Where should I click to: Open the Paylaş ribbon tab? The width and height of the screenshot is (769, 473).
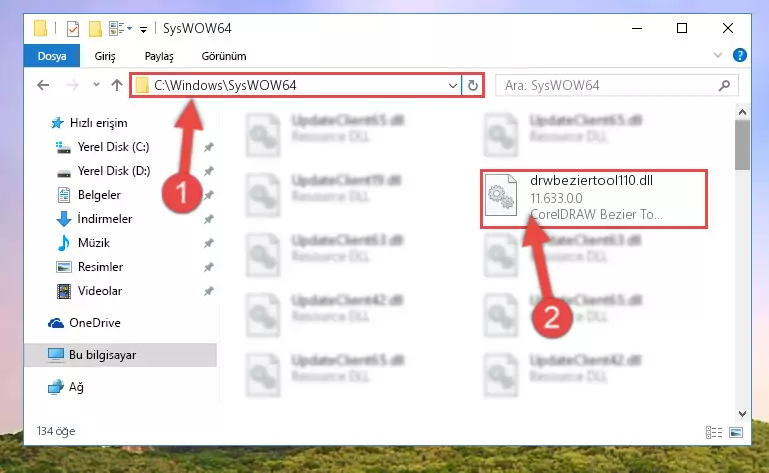(x=159, y=56)
